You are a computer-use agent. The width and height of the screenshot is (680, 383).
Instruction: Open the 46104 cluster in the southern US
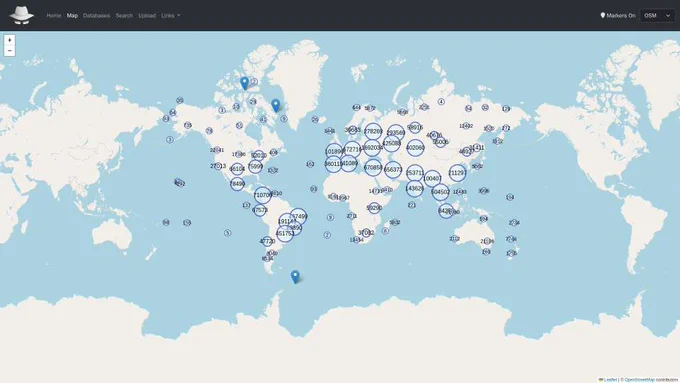click(x=237, y=169)
